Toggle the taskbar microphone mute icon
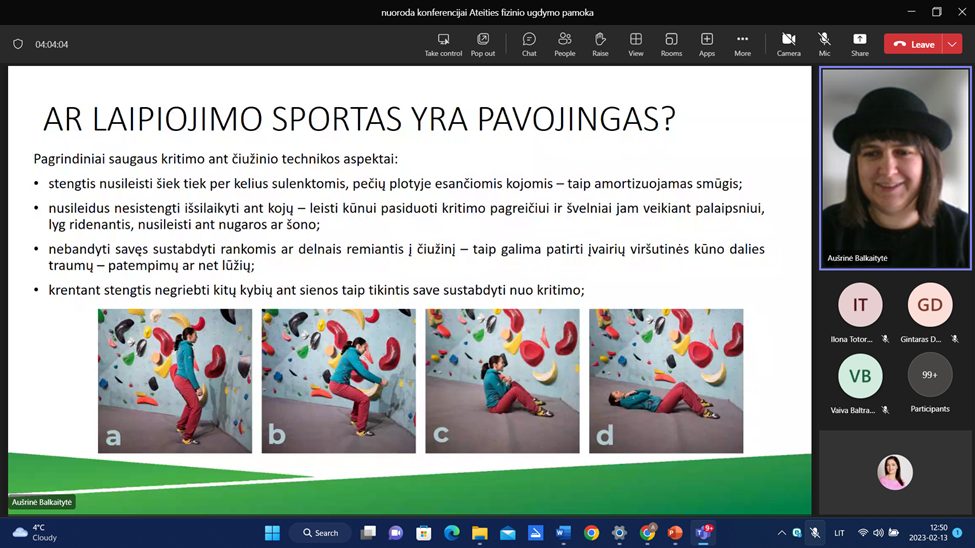975x548 pixels. (815, 533)
